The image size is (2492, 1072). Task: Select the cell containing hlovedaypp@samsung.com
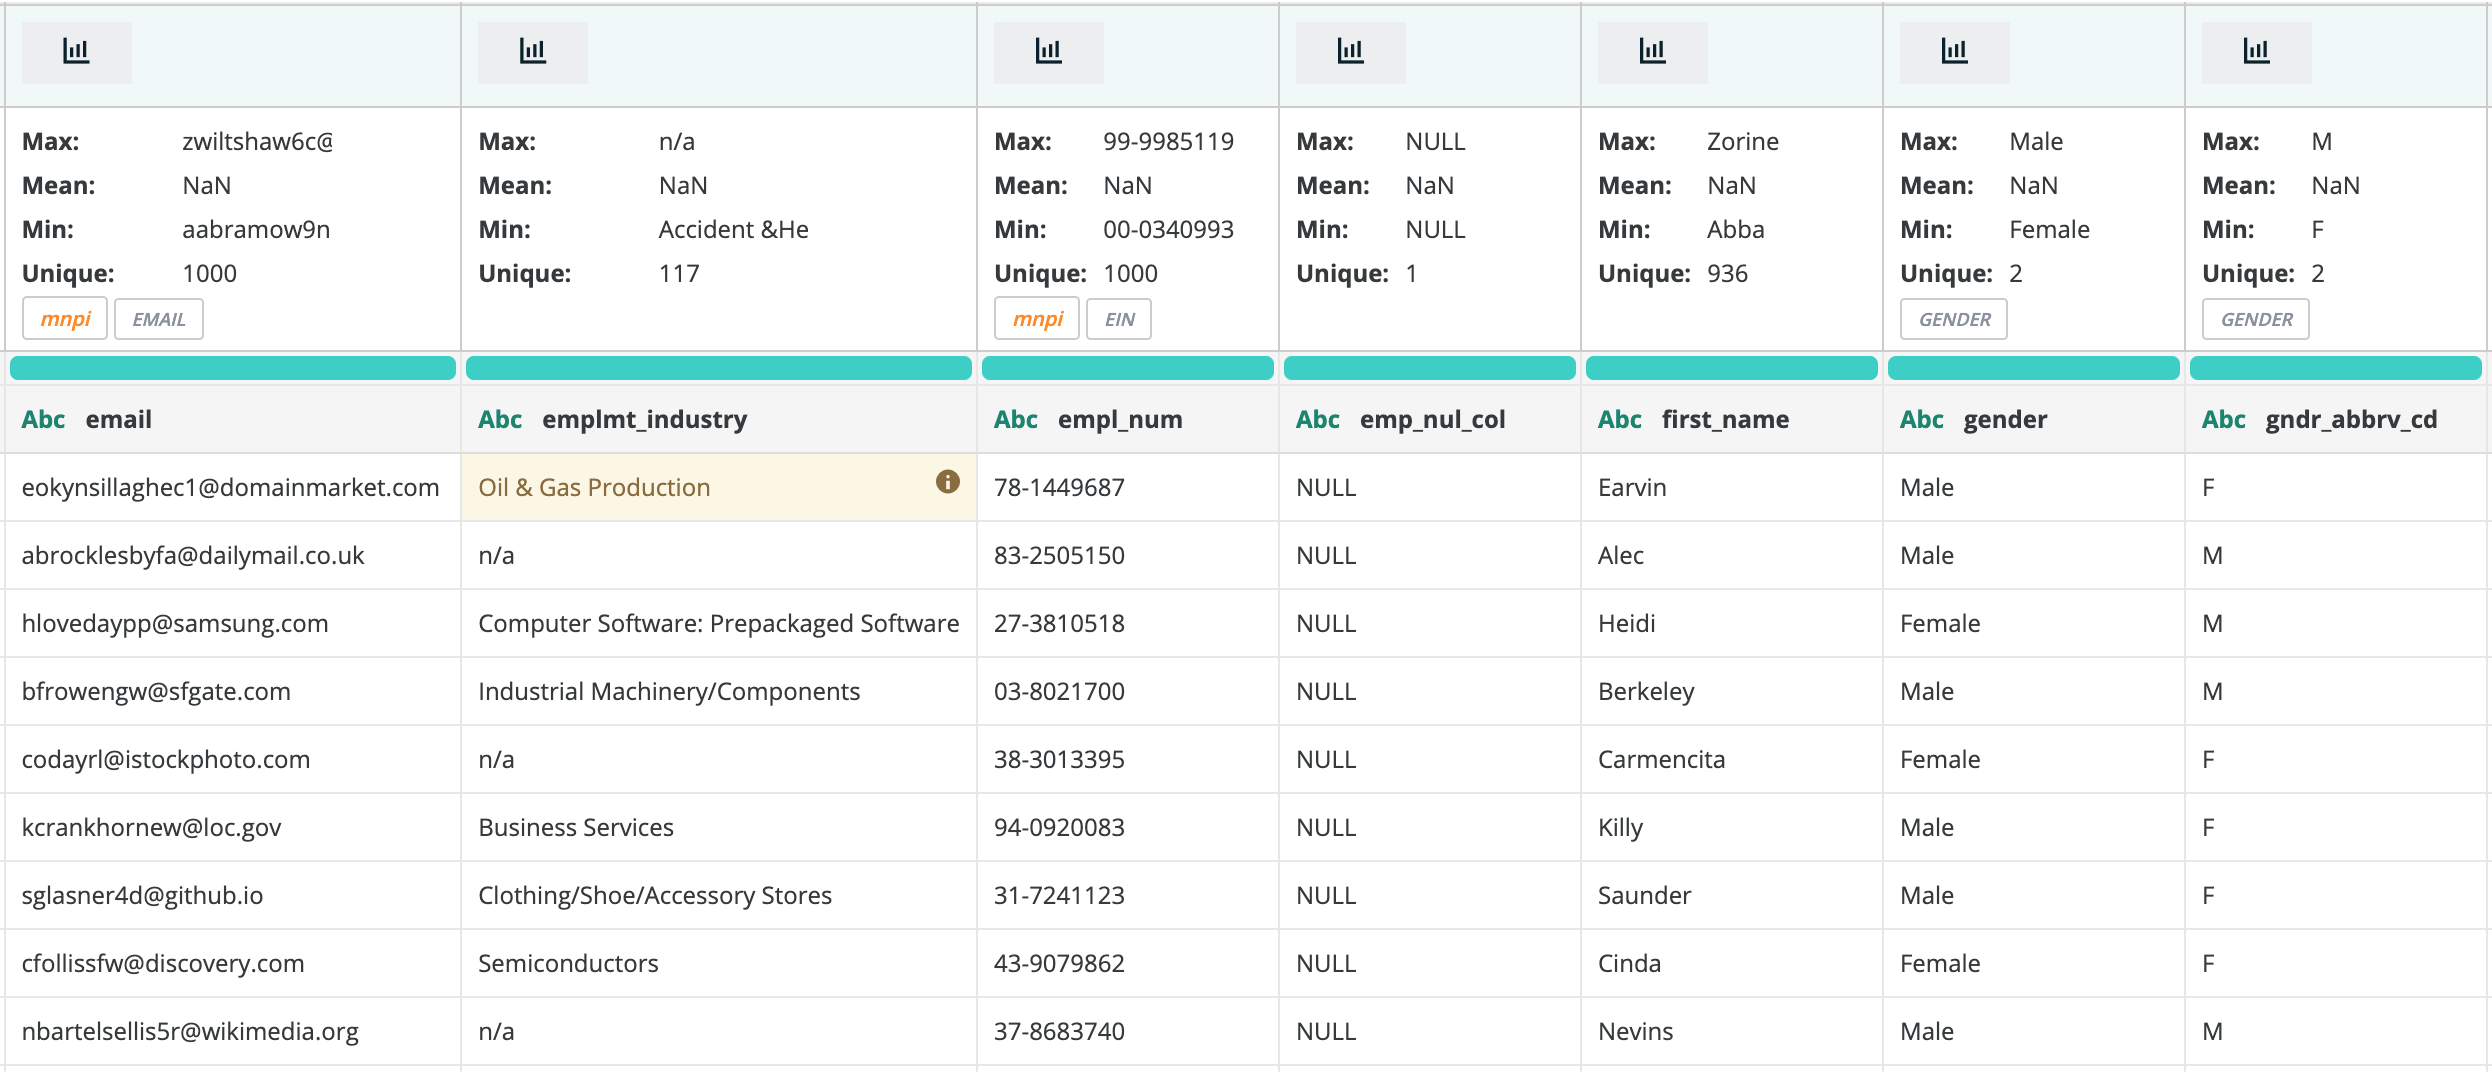coord(175,624)
